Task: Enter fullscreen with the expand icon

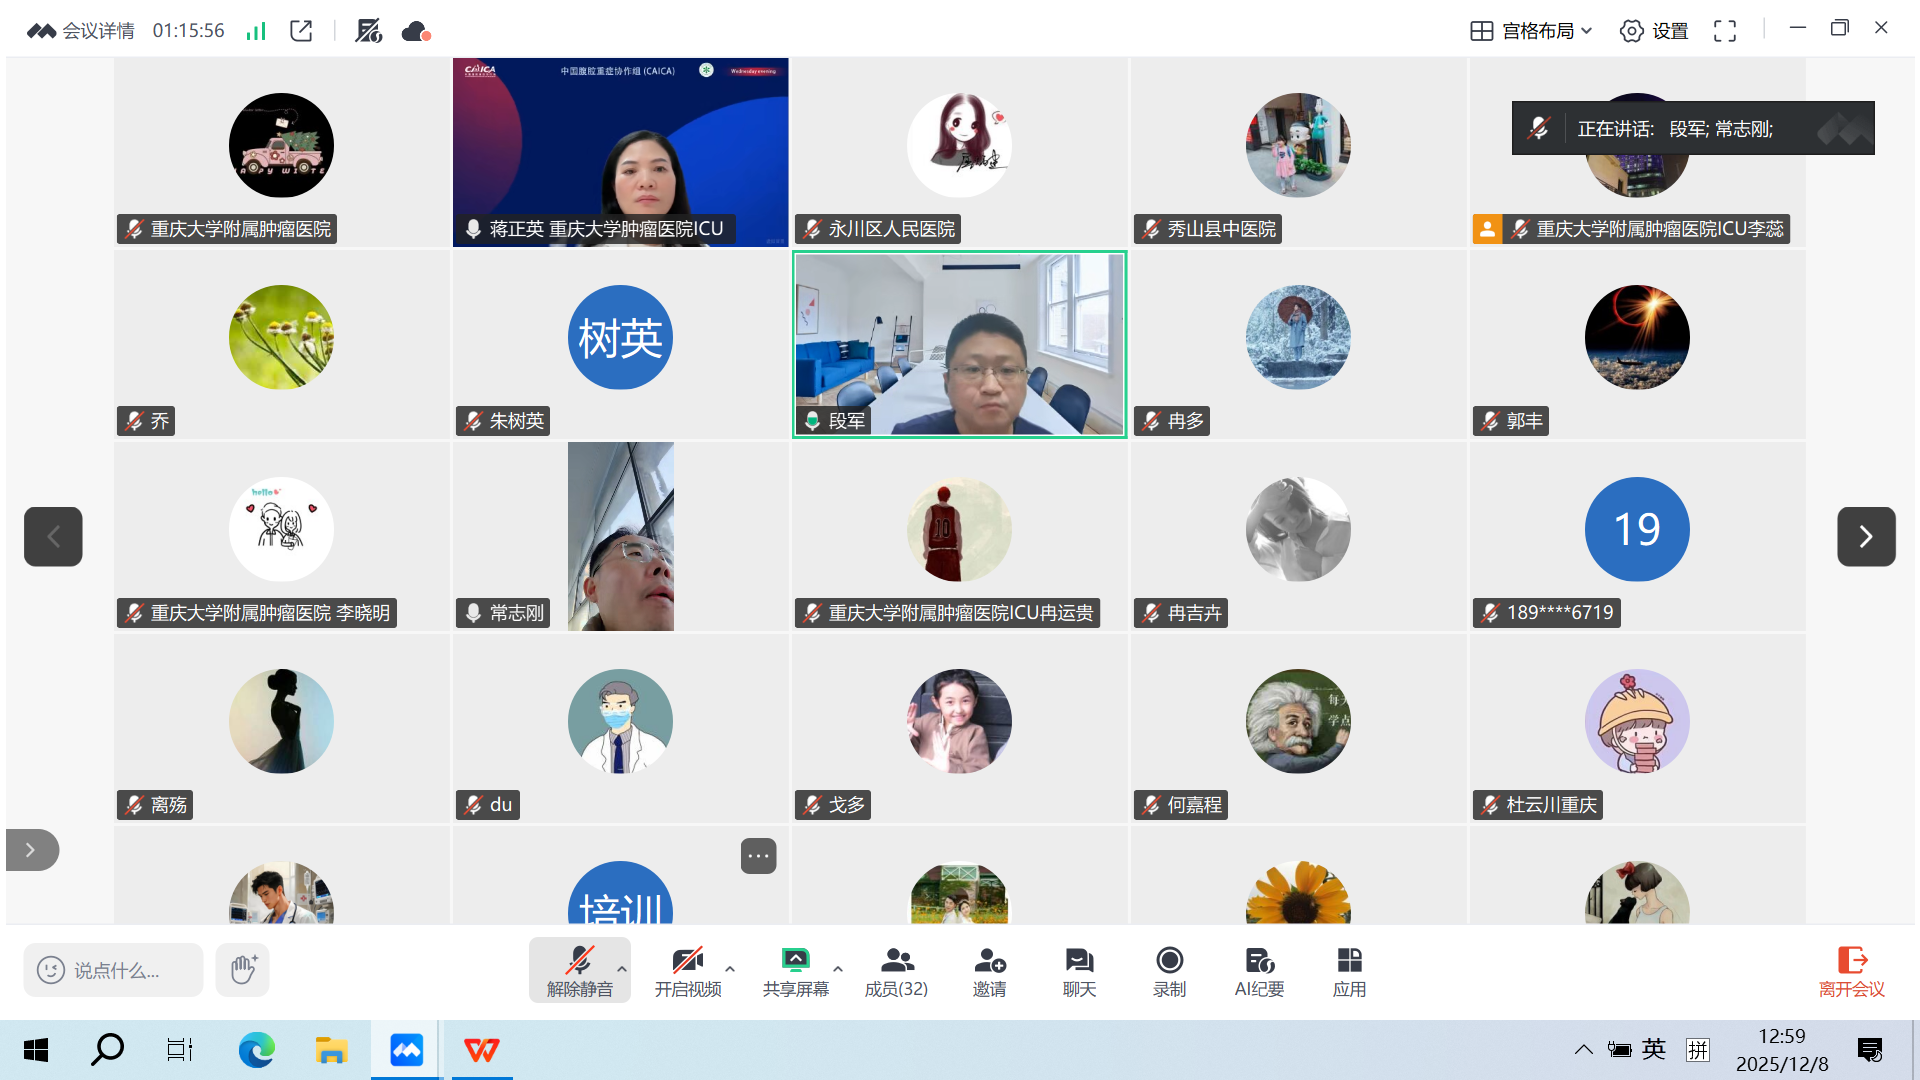Action: 1724,30
